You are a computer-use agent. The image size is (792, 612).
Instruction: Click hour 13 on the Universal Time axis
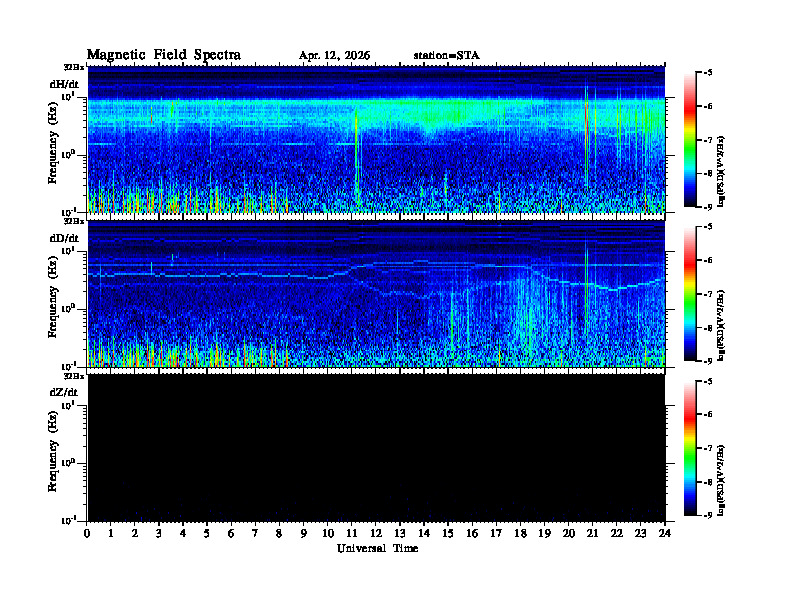(400, 533)
